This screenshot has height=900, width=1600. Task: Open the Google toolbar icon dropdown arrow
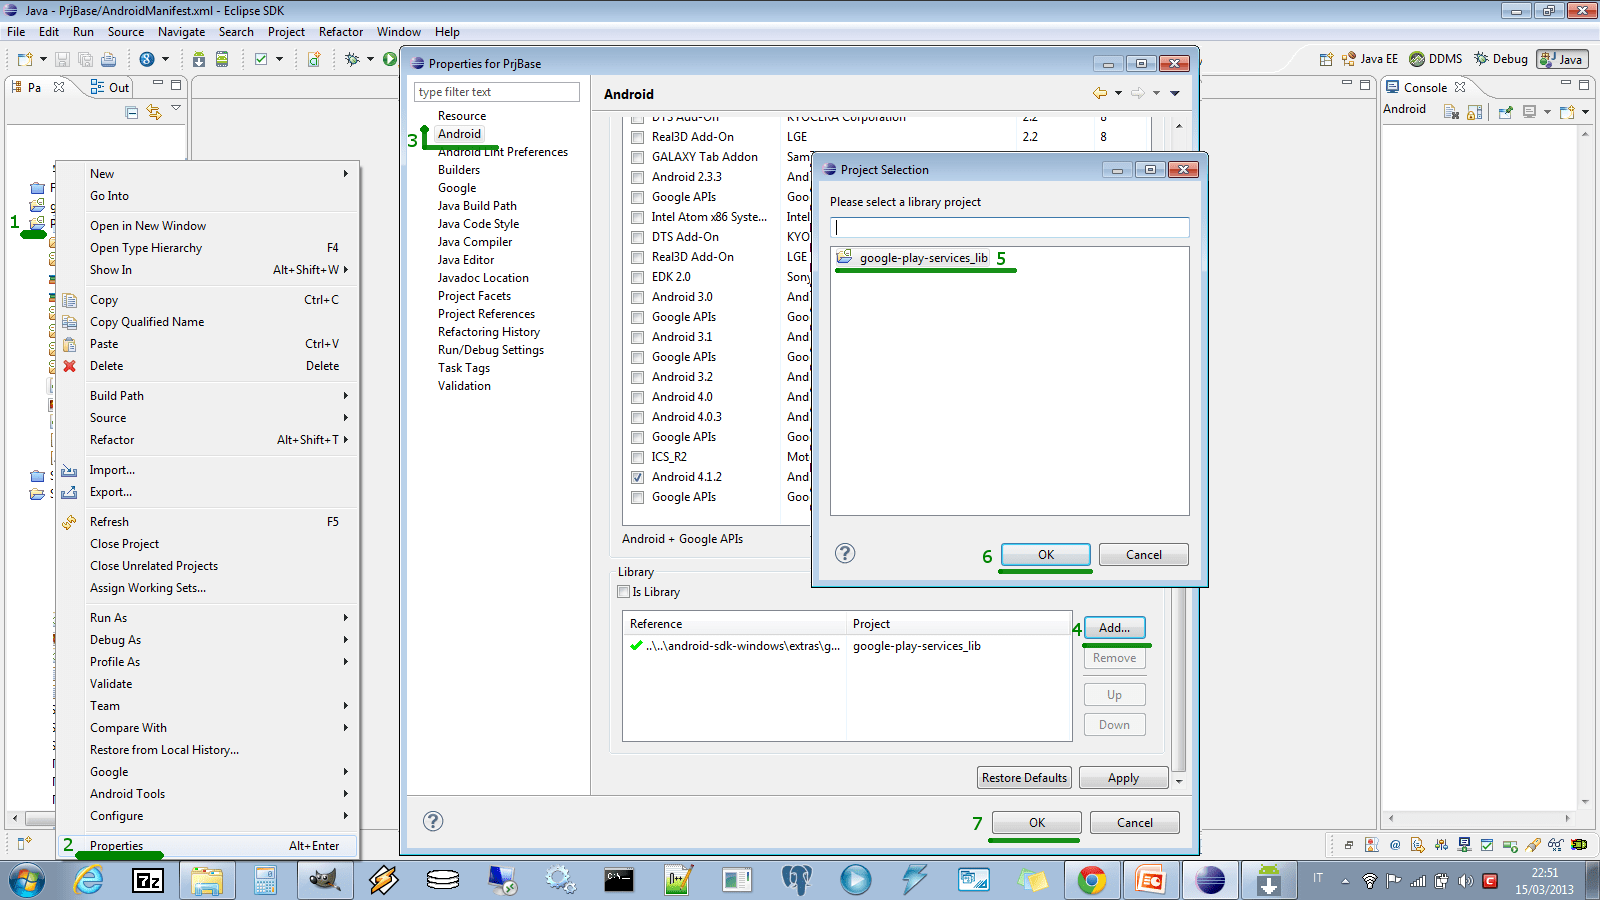[166, 60]
